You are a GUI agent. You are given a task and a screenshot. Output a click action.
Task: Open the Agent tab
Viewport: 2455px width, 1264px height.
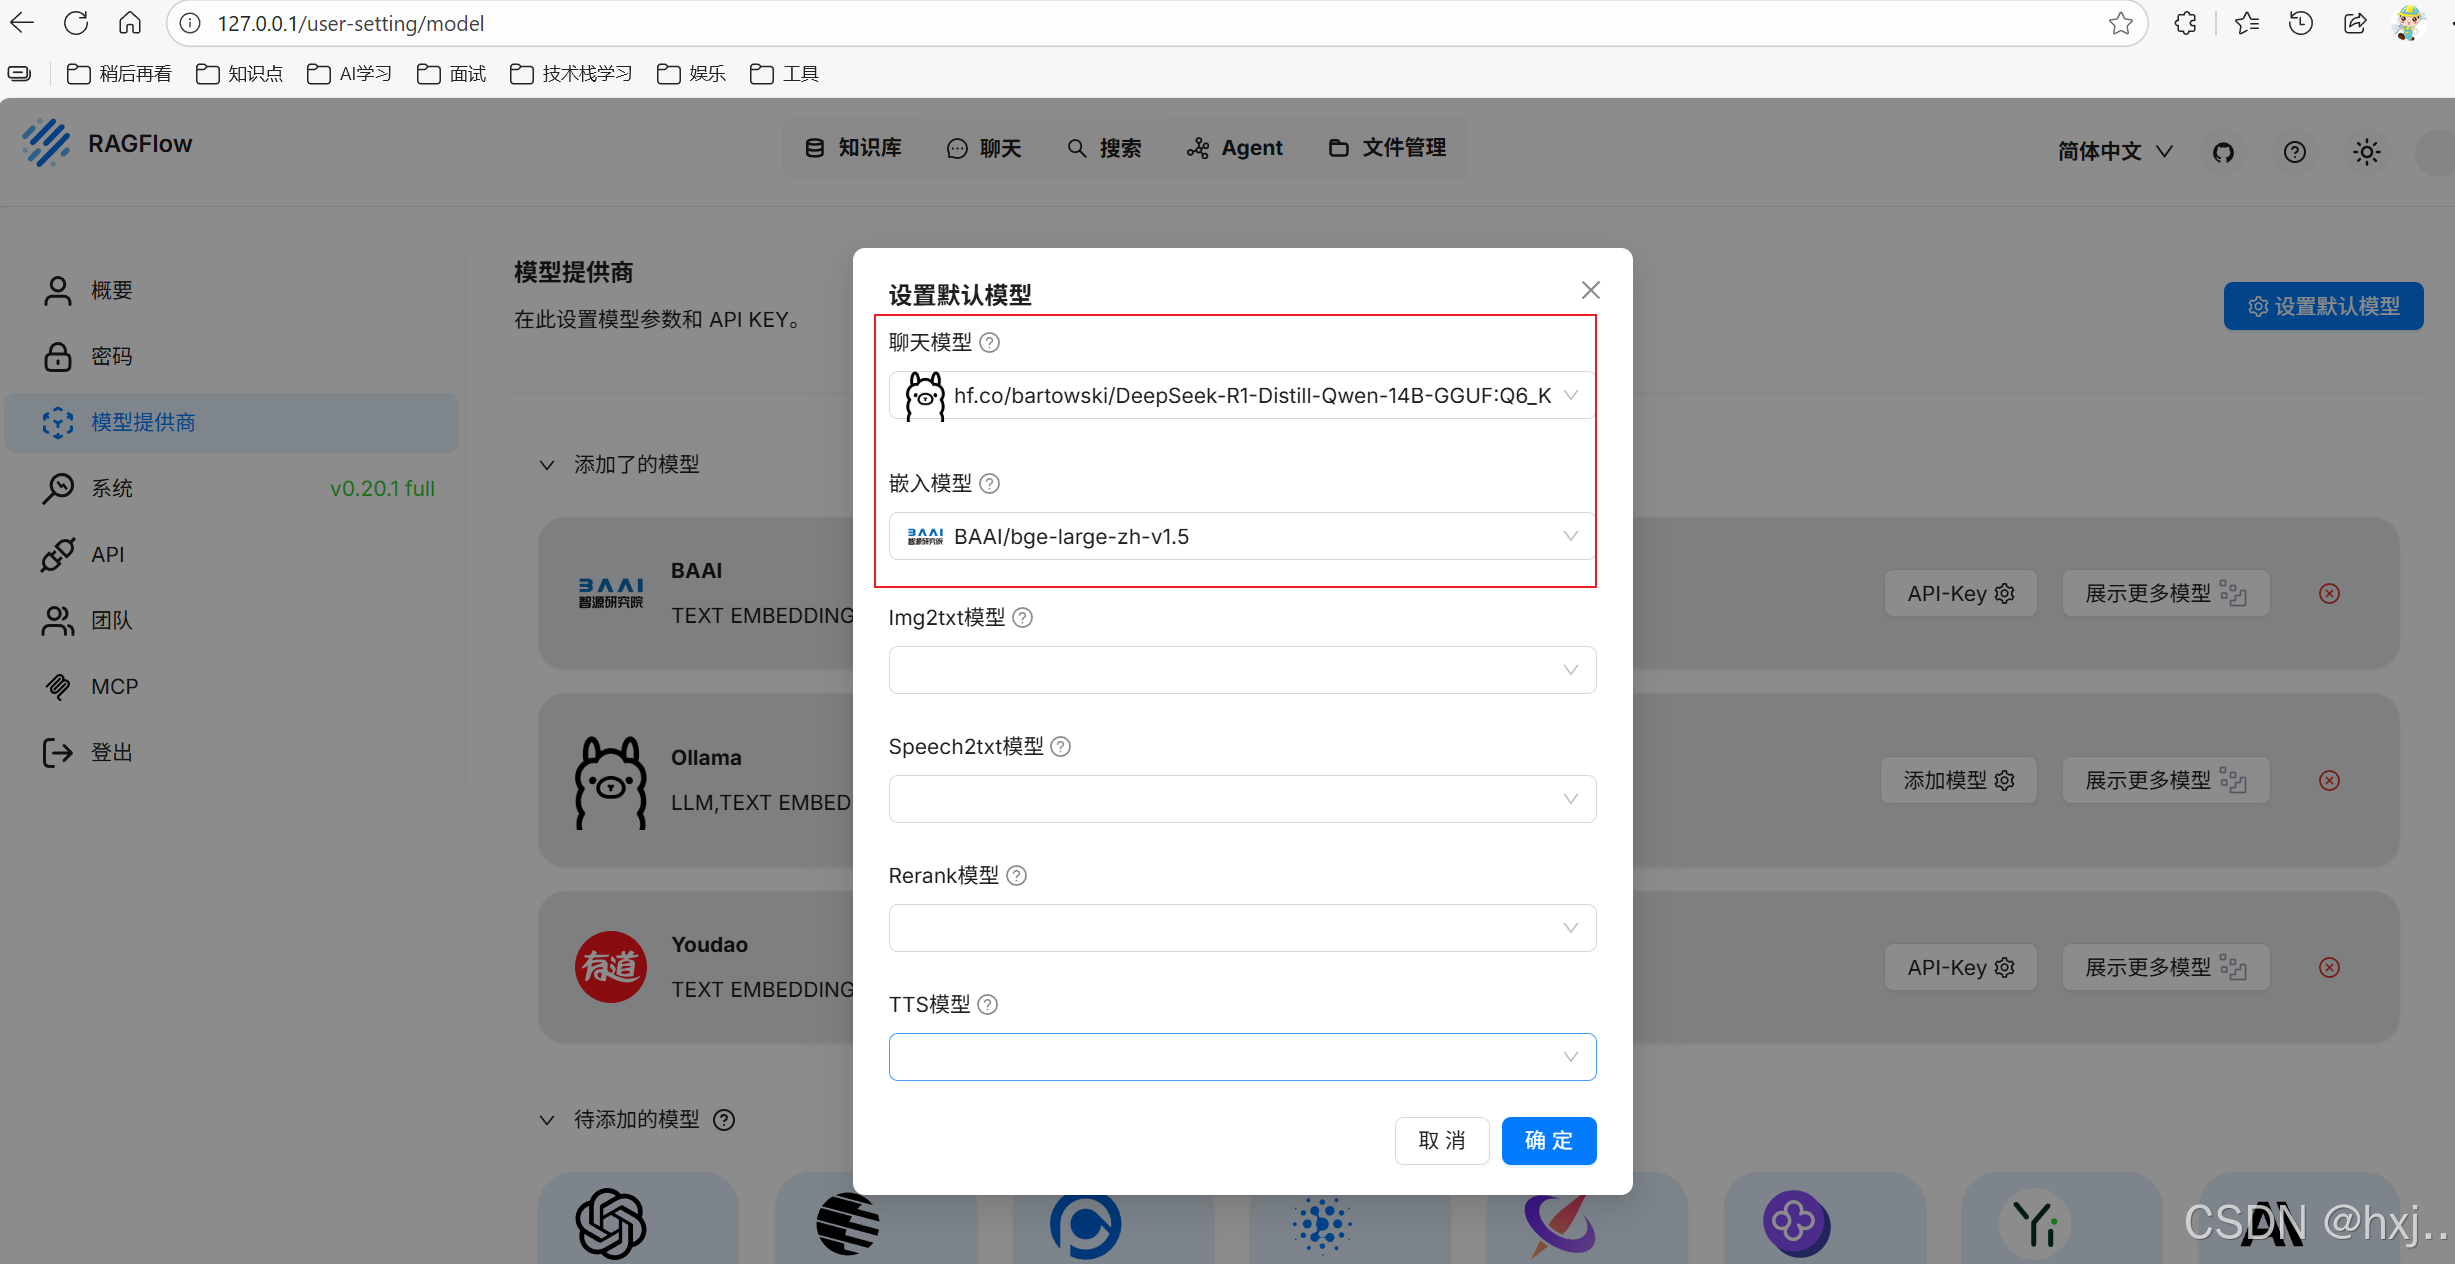pos(1235,148)
